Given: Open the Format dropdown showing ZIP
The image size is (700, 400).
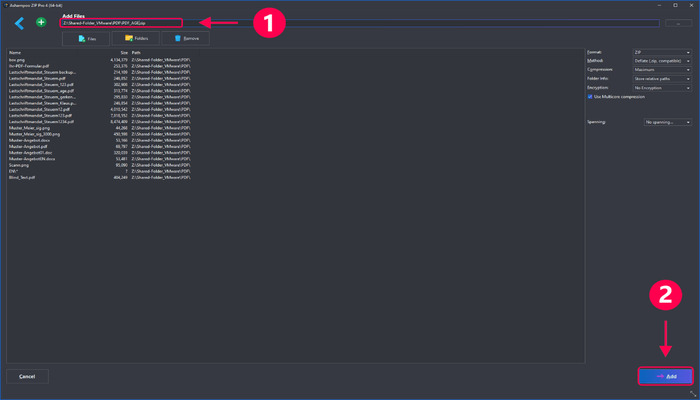Looking at the screenshot, I should click(x=662, y=52).
